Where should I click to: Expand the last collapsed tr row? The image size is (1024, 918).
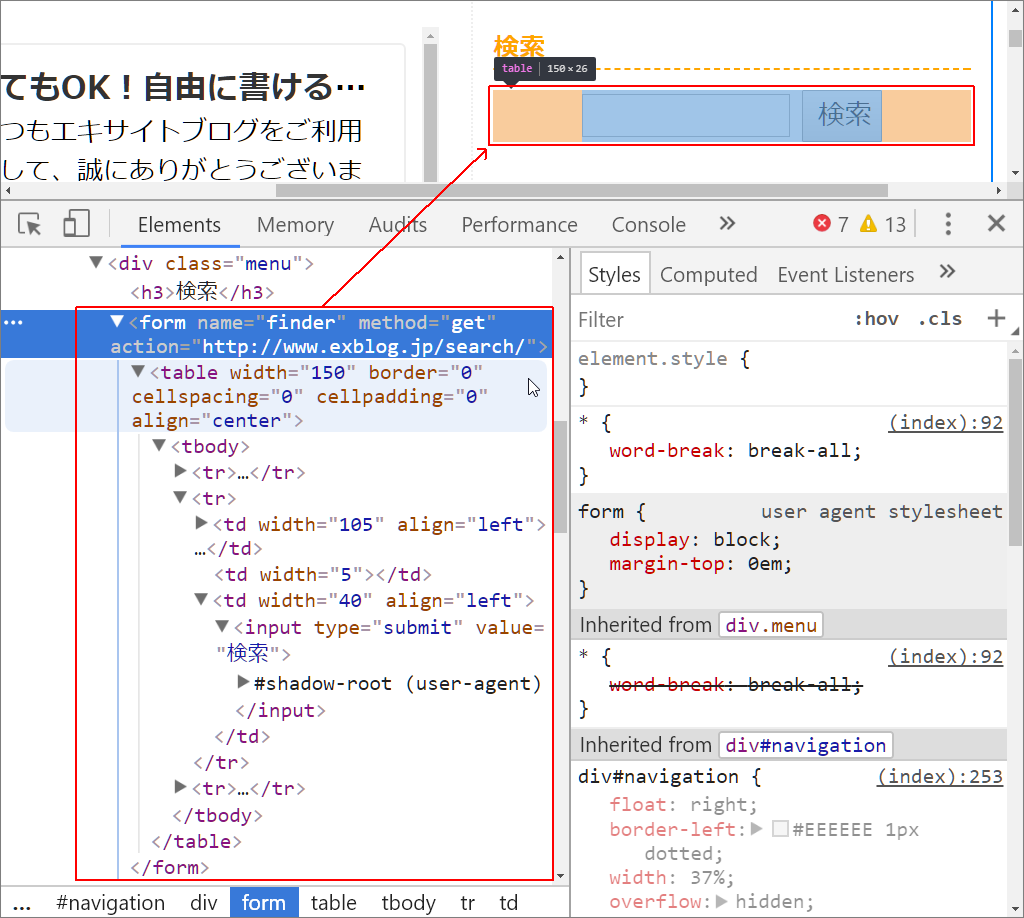[181, 787]
